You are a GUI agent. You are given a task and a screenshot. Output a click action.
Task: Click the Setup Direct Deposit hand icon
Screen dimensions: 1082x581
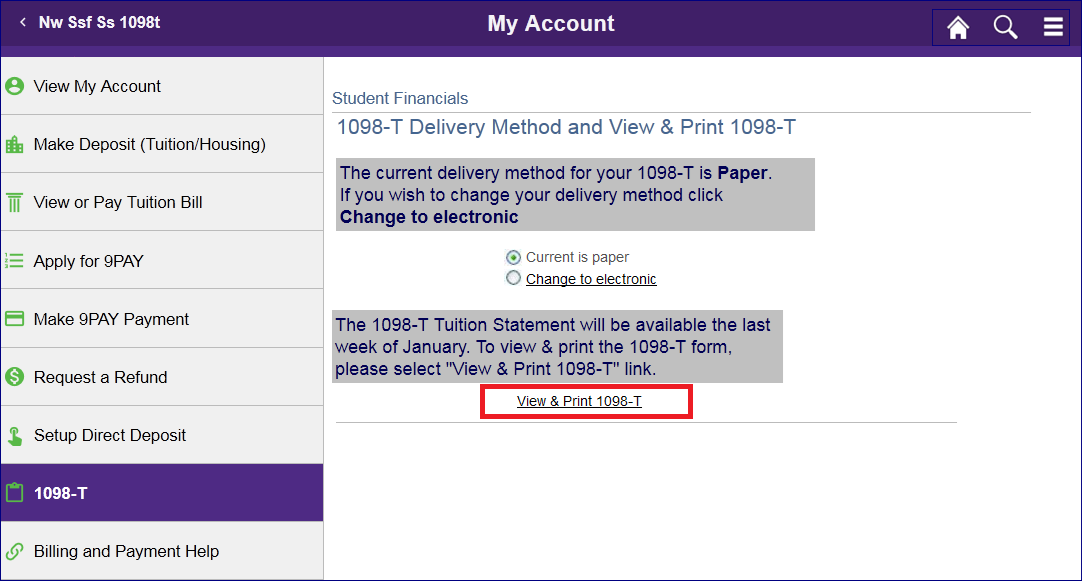coord(14,435)
